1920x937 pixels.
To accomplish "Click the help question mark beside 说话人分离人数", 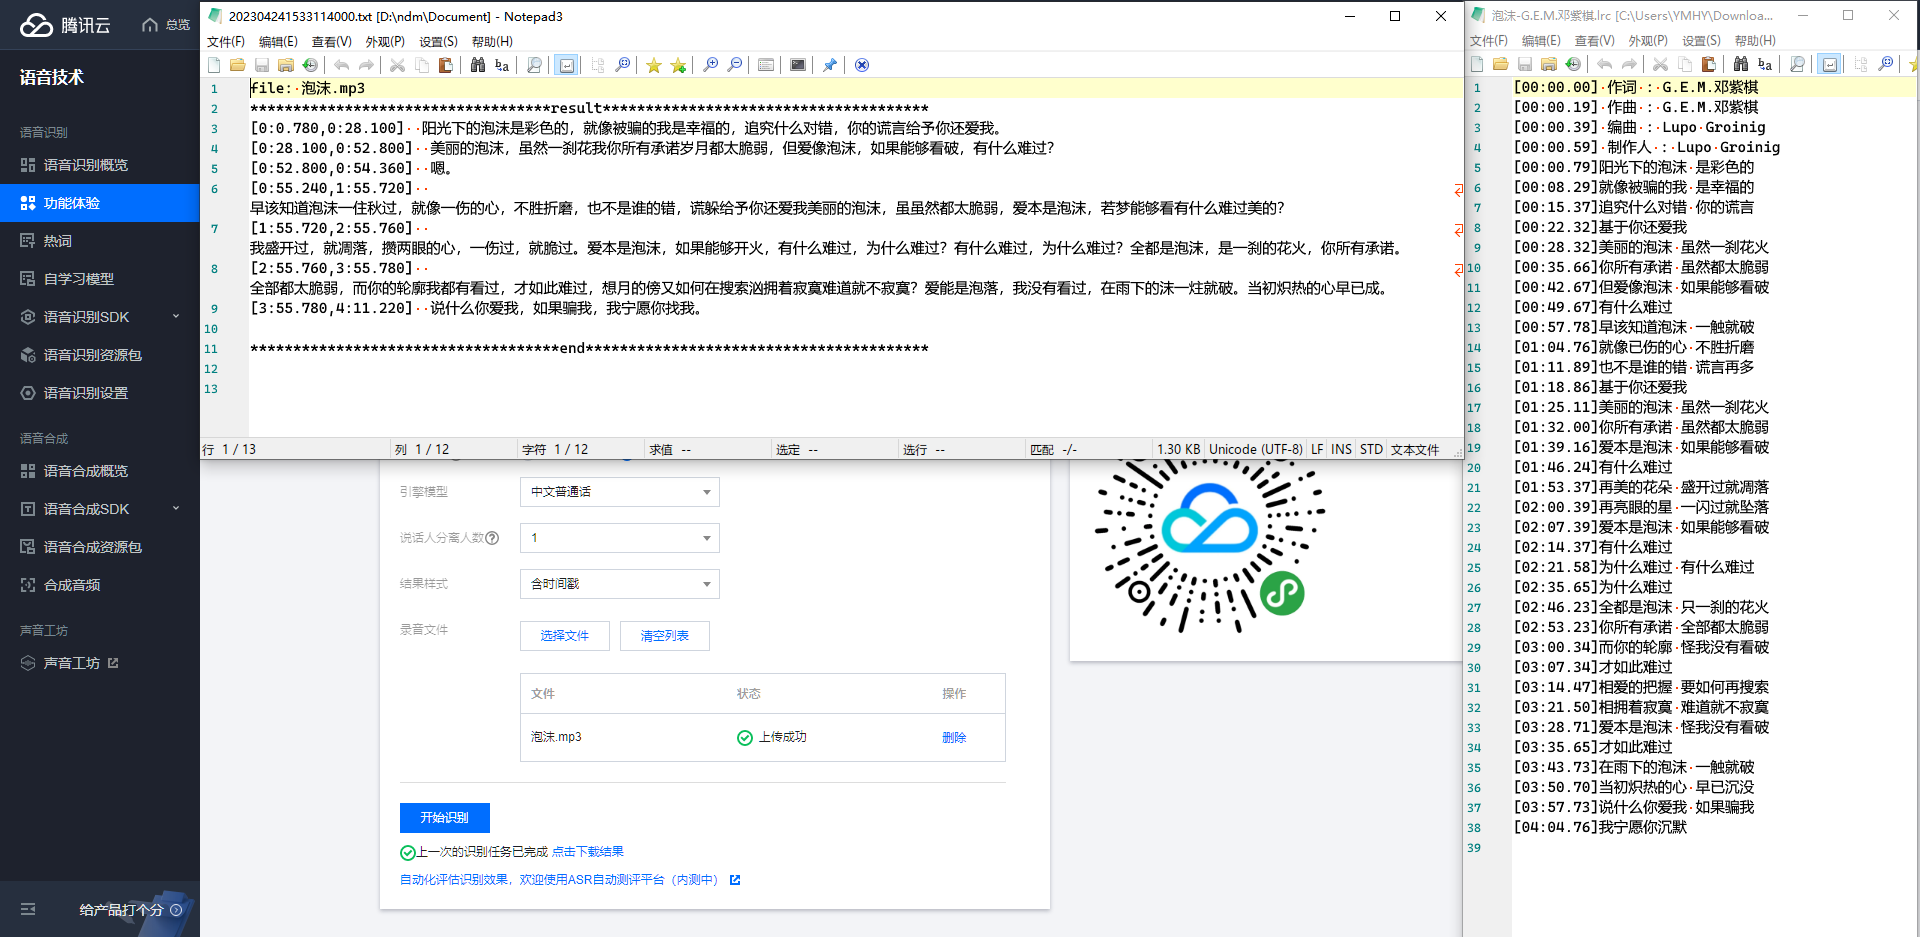I will pos(492,538).
